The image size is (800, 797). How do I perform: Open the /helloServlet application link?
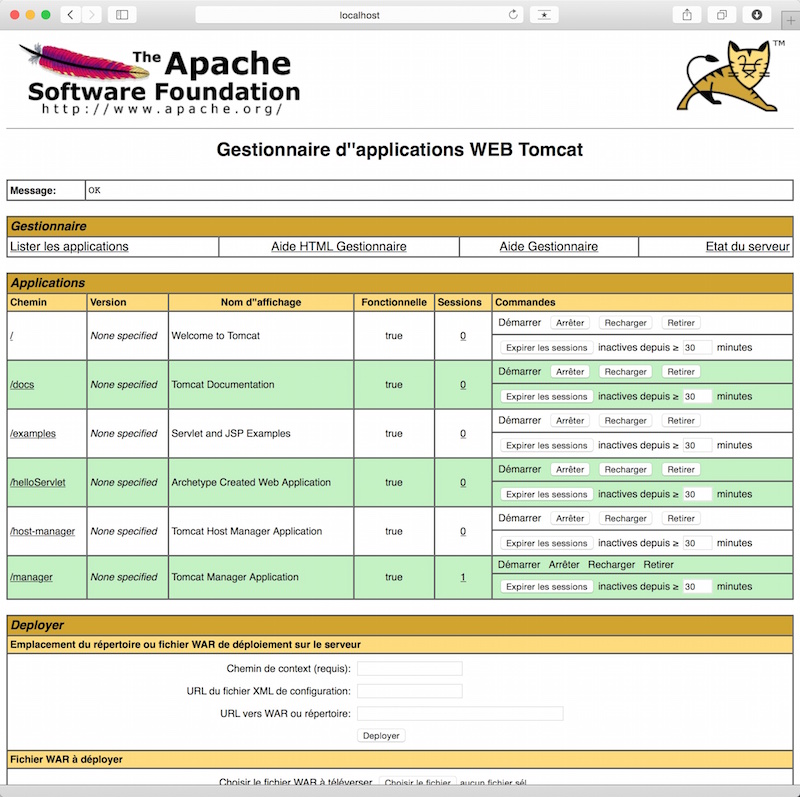(x=38, y=483)
